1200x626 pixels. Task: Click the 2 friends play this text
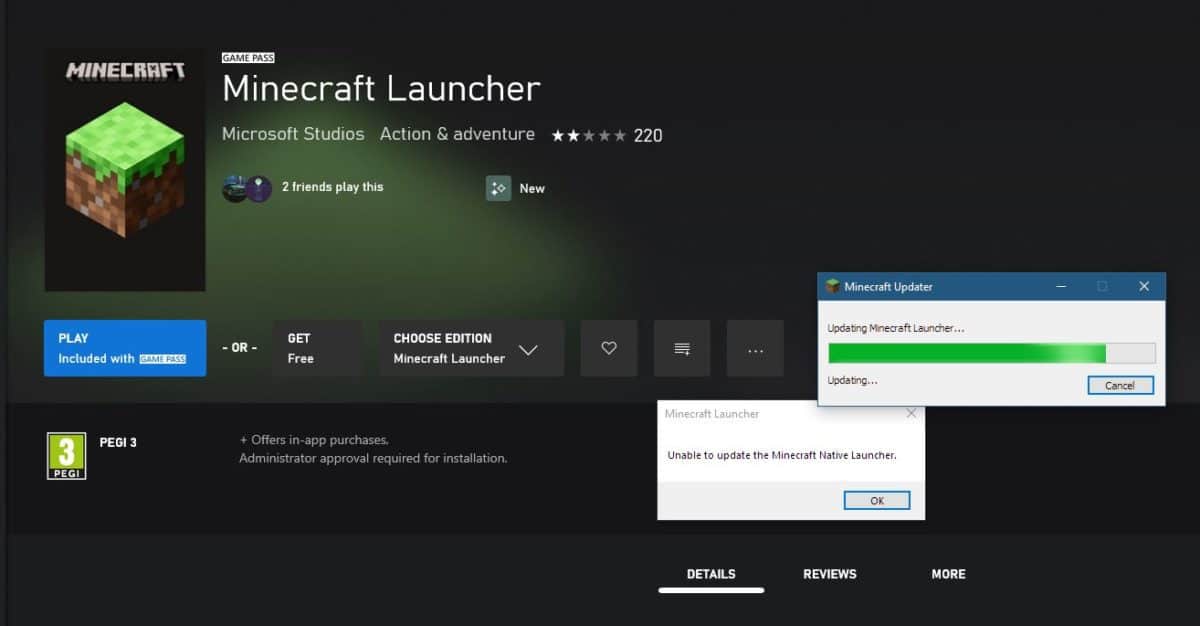[332, 187]
